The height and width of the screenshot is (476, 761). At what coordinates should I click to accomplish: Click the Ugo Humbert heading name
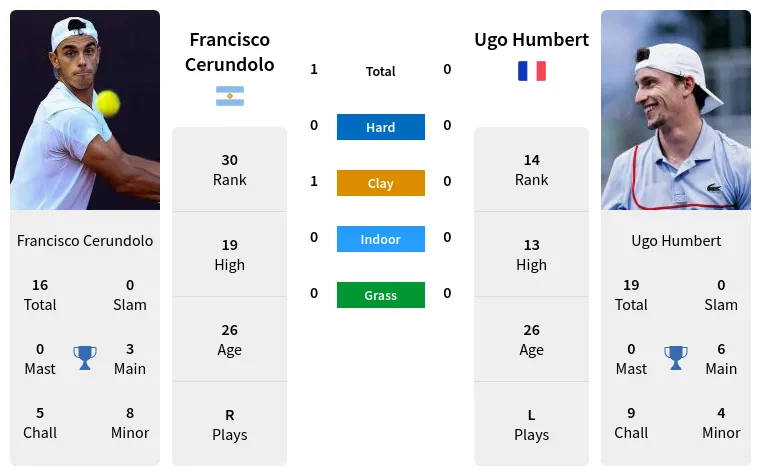tap(531, 40)
